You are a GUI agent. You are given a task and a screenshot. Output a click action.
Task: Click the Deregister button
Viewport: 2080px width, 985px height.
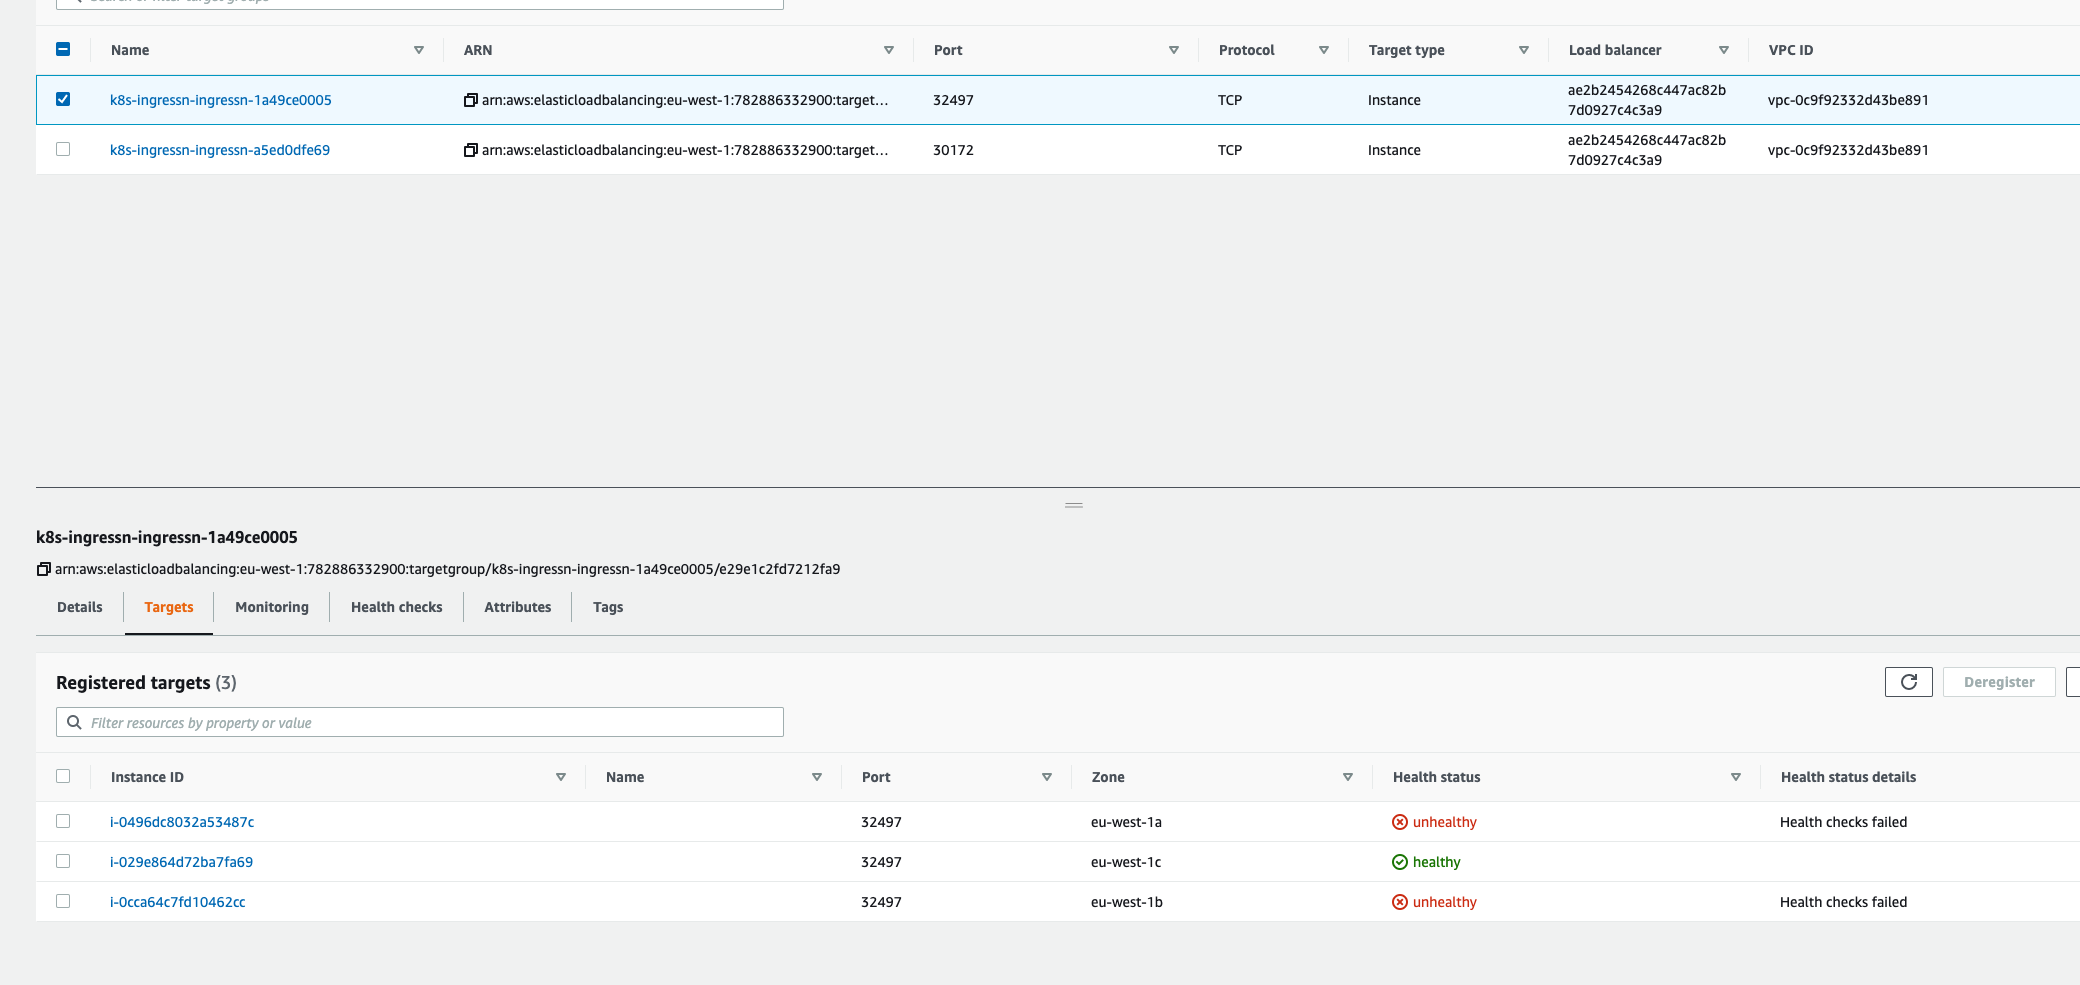pyautogui.click(x=1998, y=681)
